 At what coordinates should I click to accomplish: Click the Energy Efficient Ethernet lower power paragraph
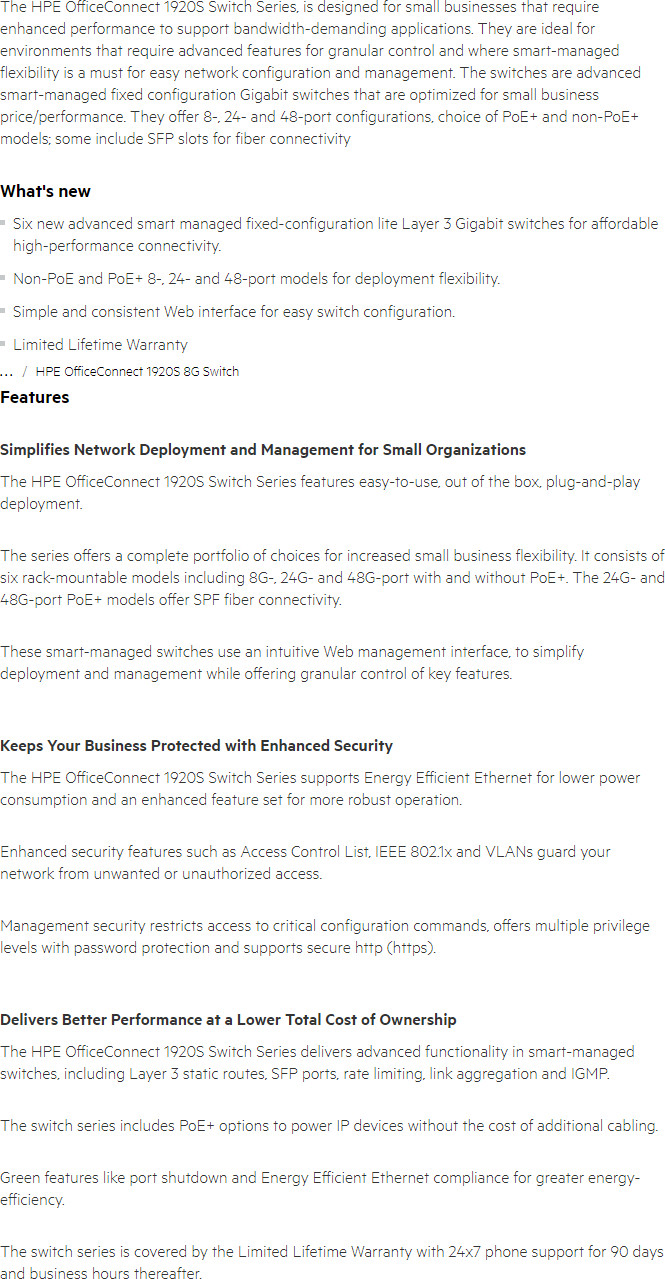click(320, 789)
